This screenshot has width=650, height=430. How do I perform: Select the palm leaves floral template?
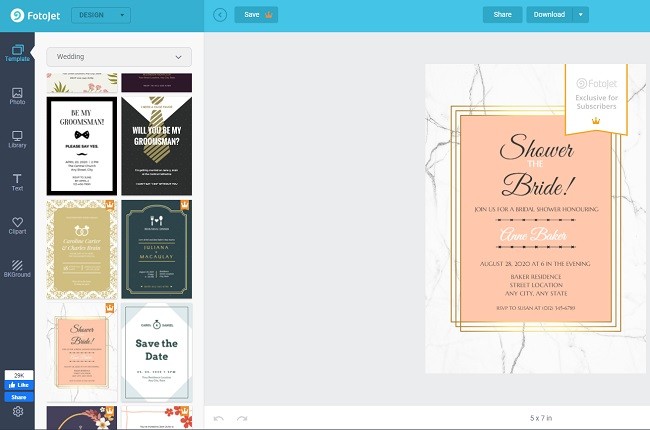(x=82, y=83)
